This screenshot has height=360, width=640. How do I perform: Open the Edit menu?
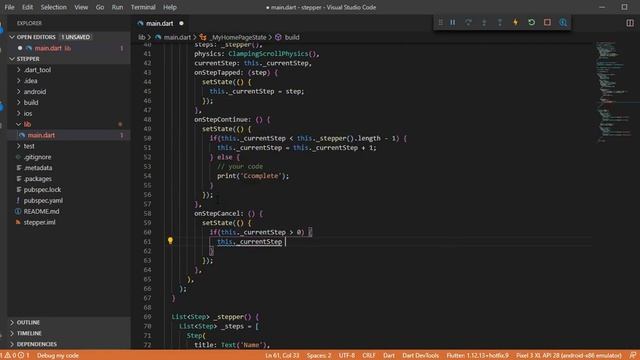point(27,7)
